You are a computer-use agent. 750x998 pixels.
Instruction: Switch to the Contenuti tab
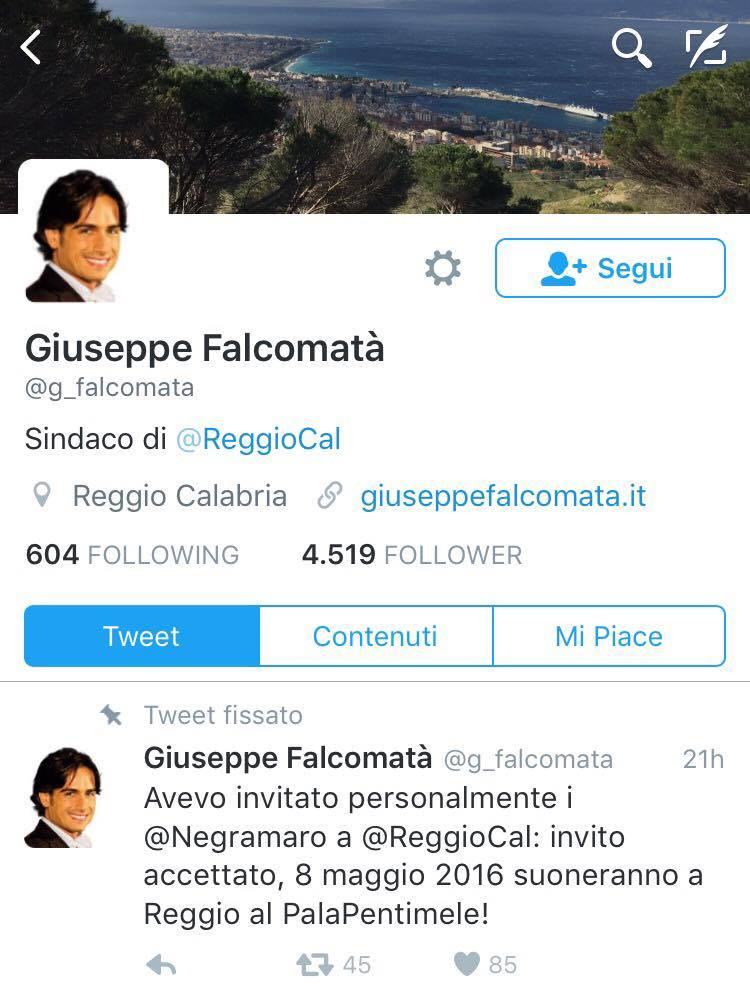(376, 636)
